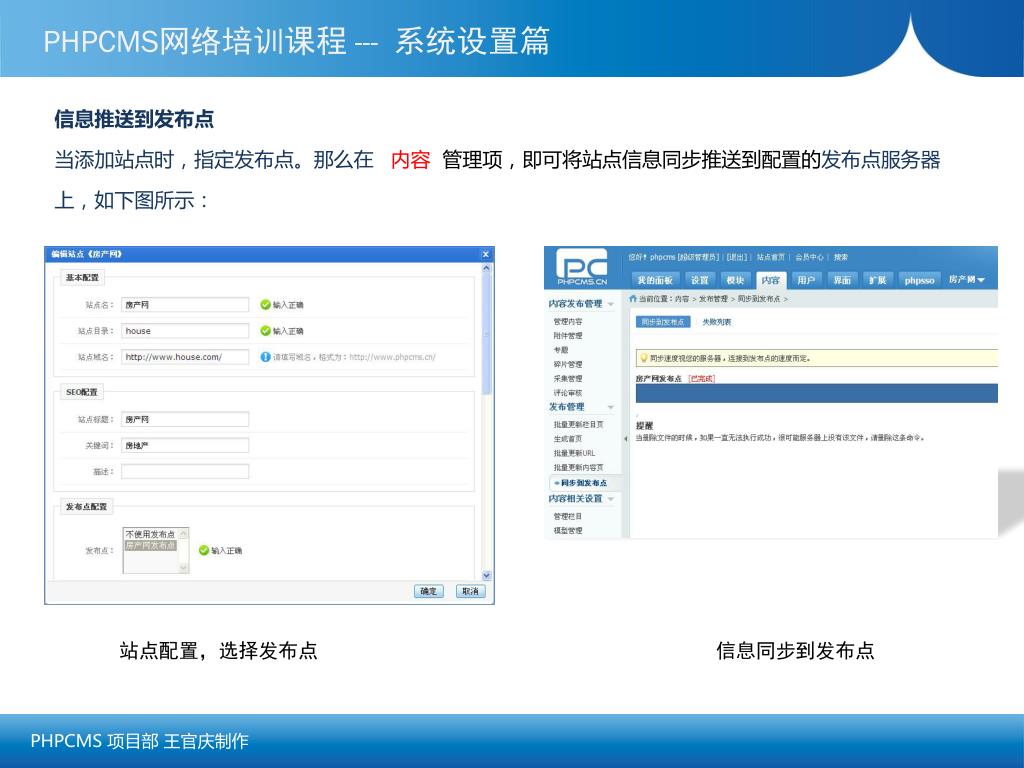
Task: Click the 搜索 header link
Action: point(841,257)
